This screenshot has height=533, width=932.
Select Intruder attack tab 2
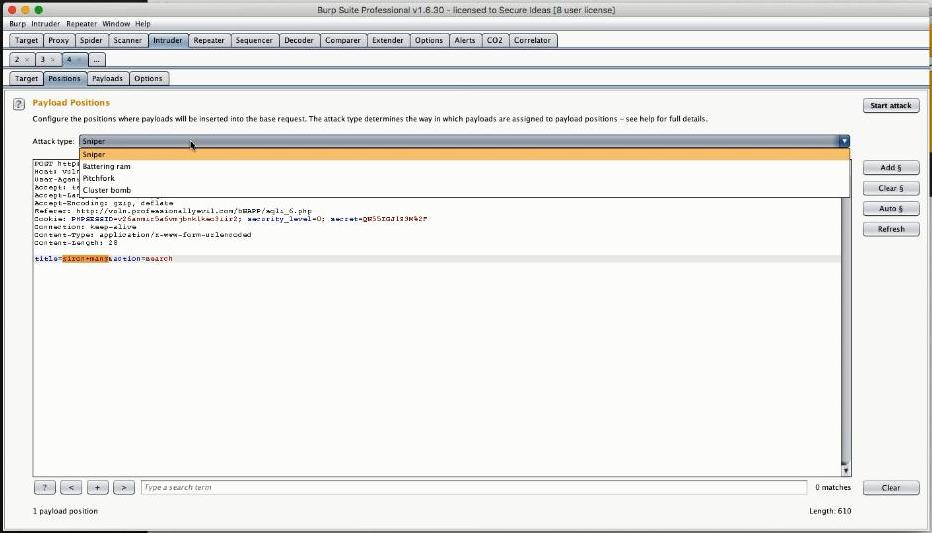[x=17, y=60]
